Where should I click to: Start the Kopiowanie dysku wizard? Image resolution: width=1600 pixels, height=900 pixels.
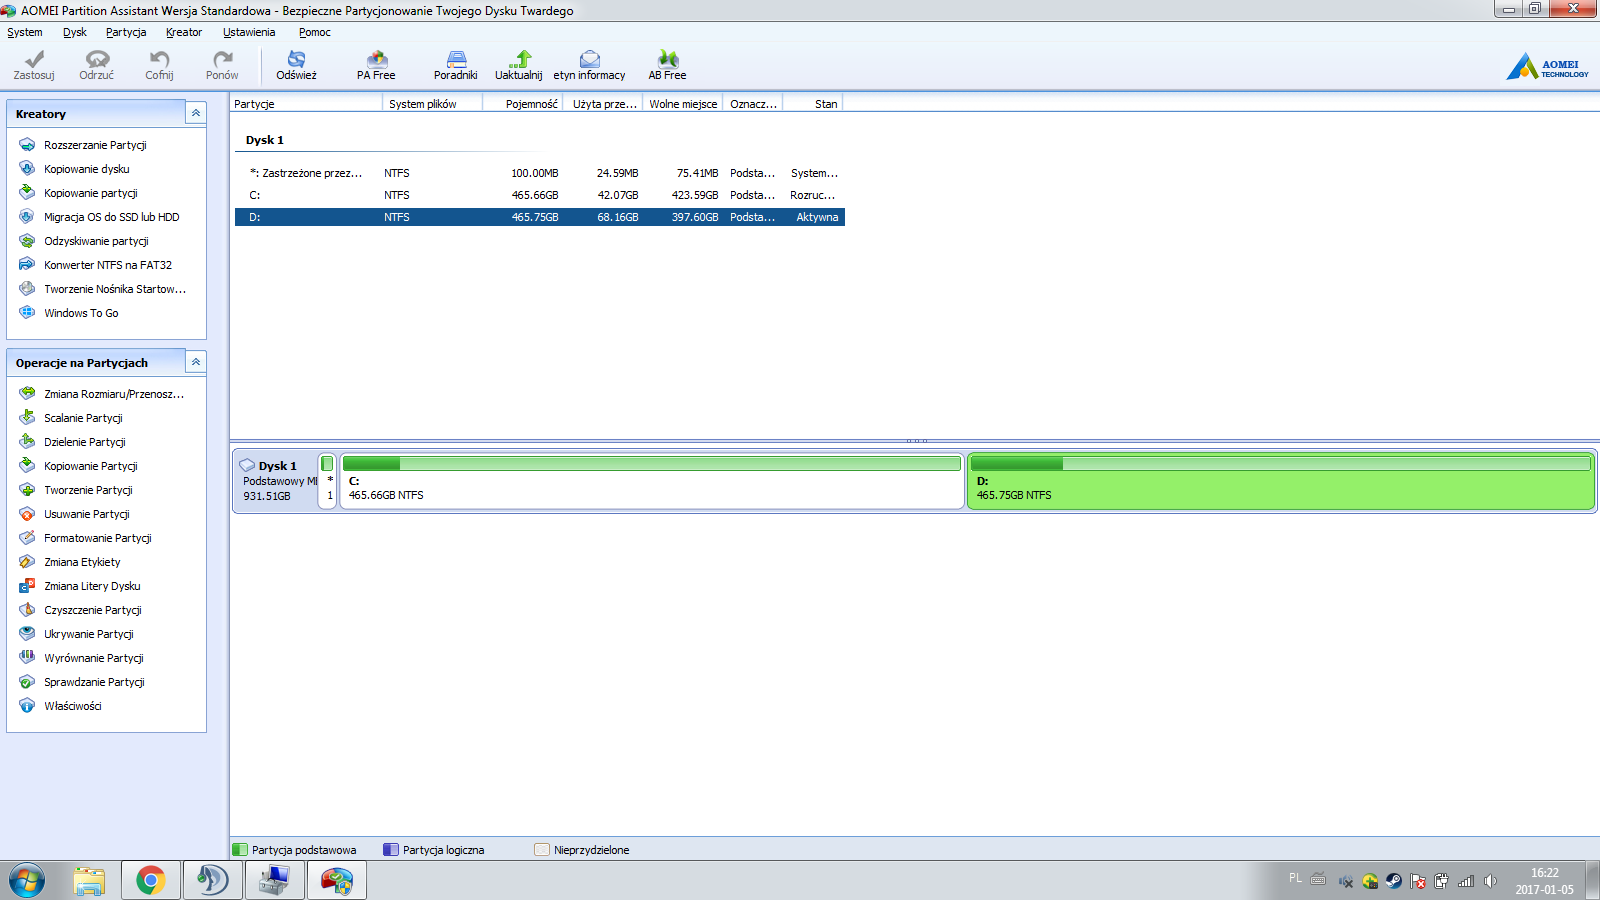pyautogui.click(x=87, y=169)
